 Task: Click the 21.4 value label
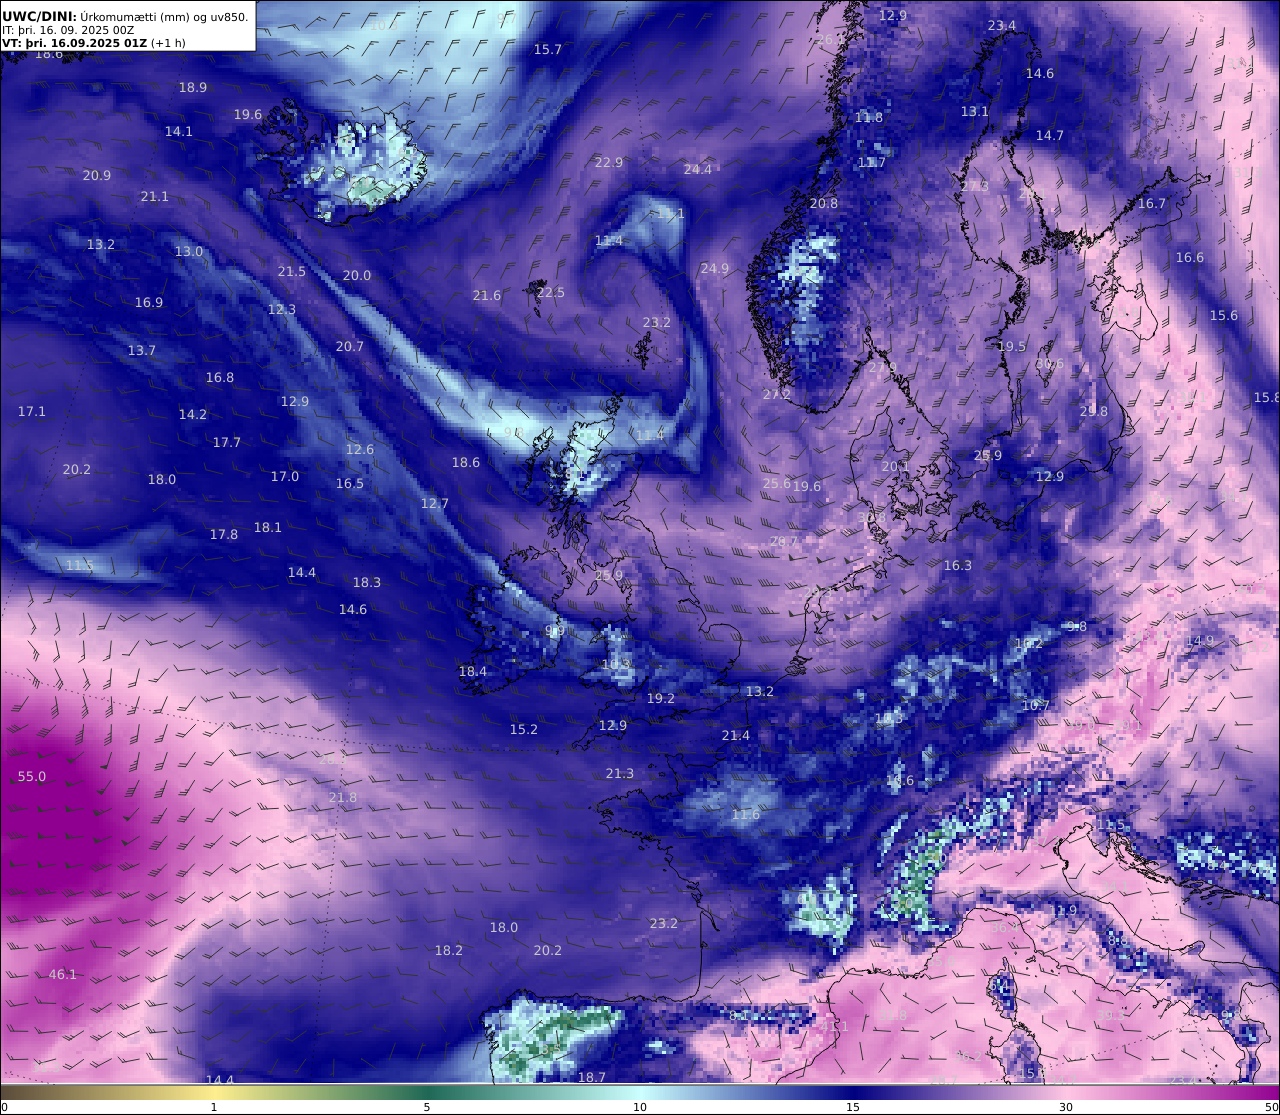[x=736, y=735]
